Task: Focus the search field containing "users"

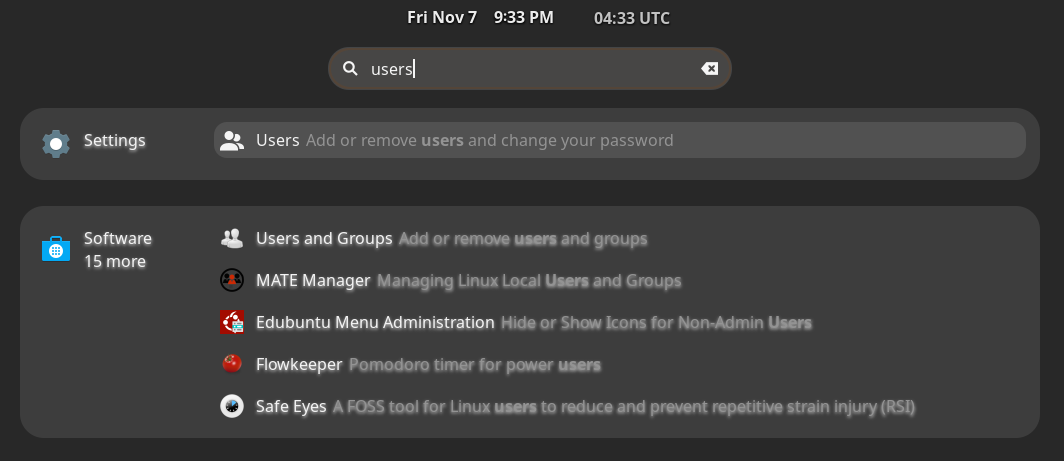Action: point(530,69)
